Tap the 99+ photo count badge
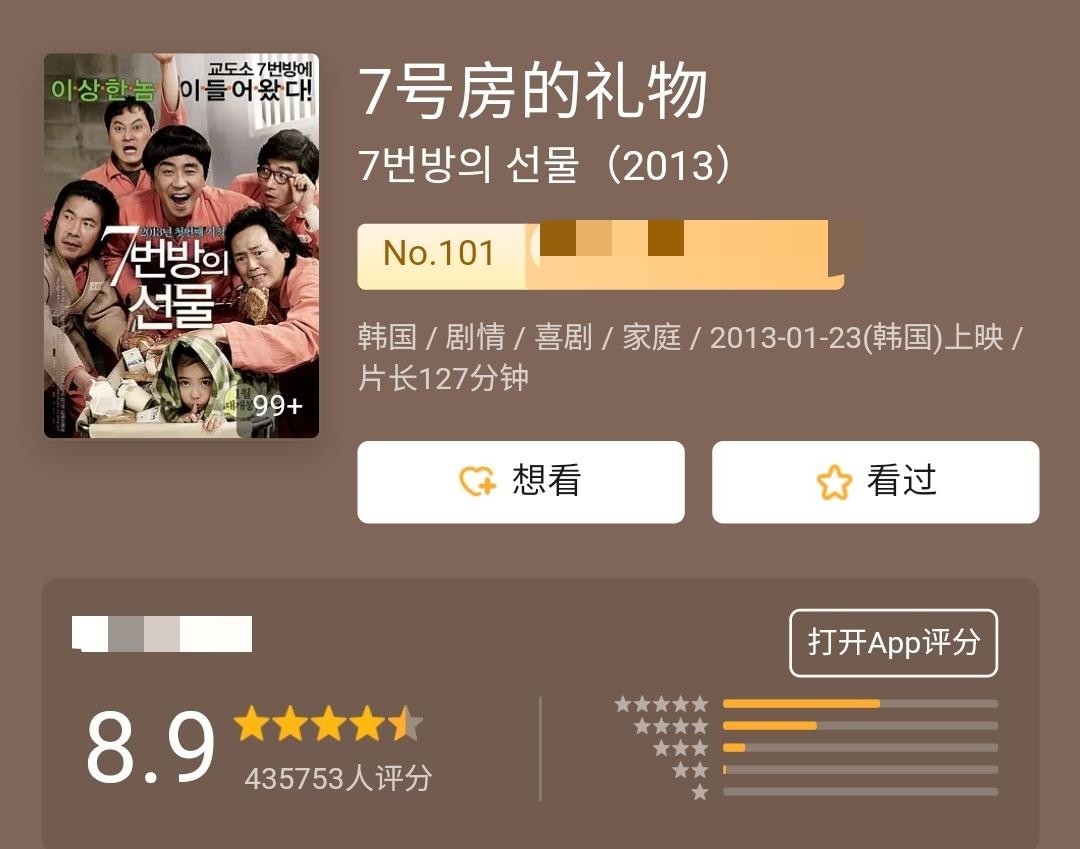The width and height of the screenshot is (1080, 849). [x=278, y=406]
